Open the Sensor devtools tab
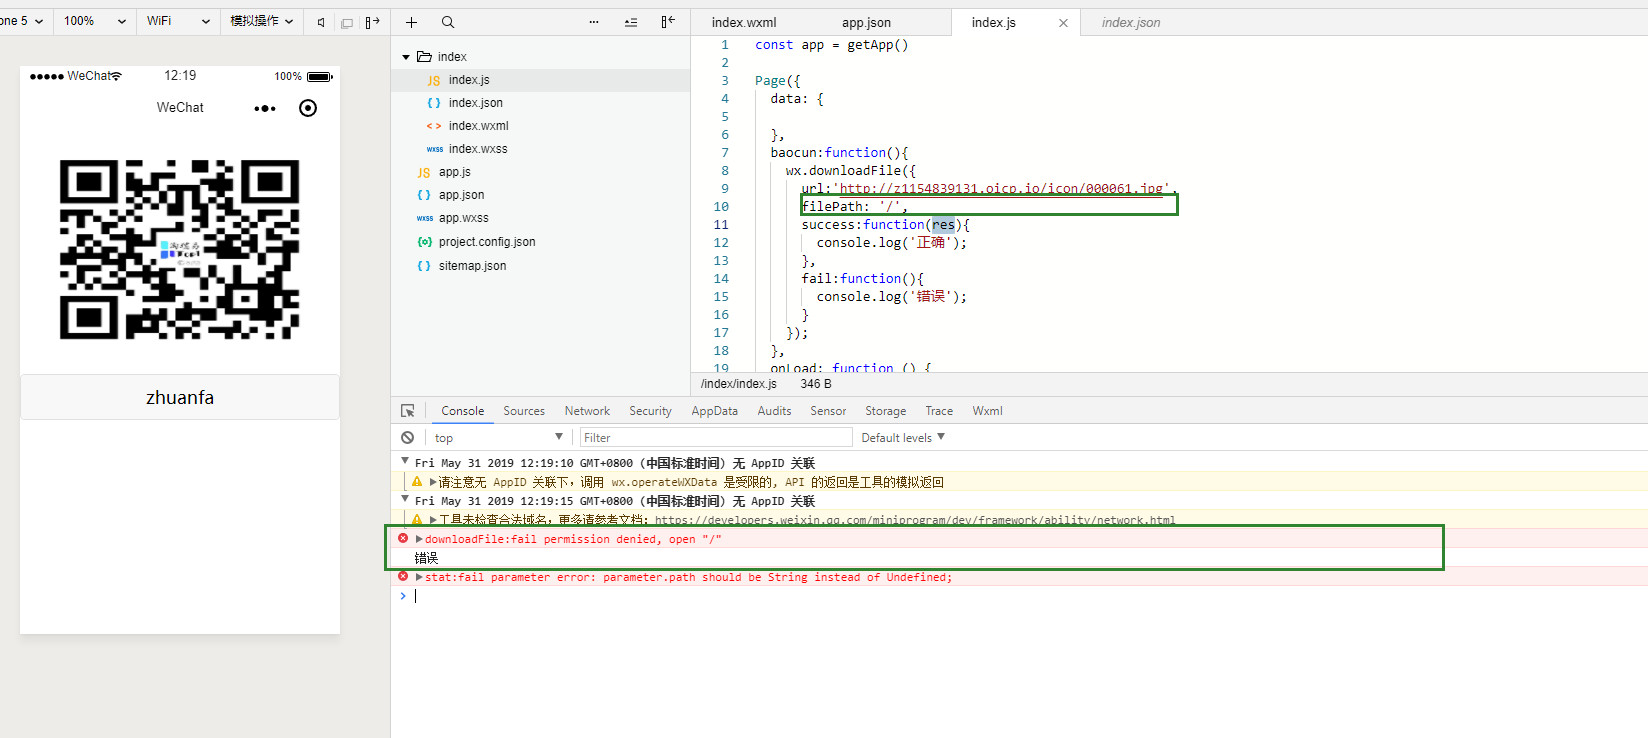1648x738 pixels. (828, 411)
